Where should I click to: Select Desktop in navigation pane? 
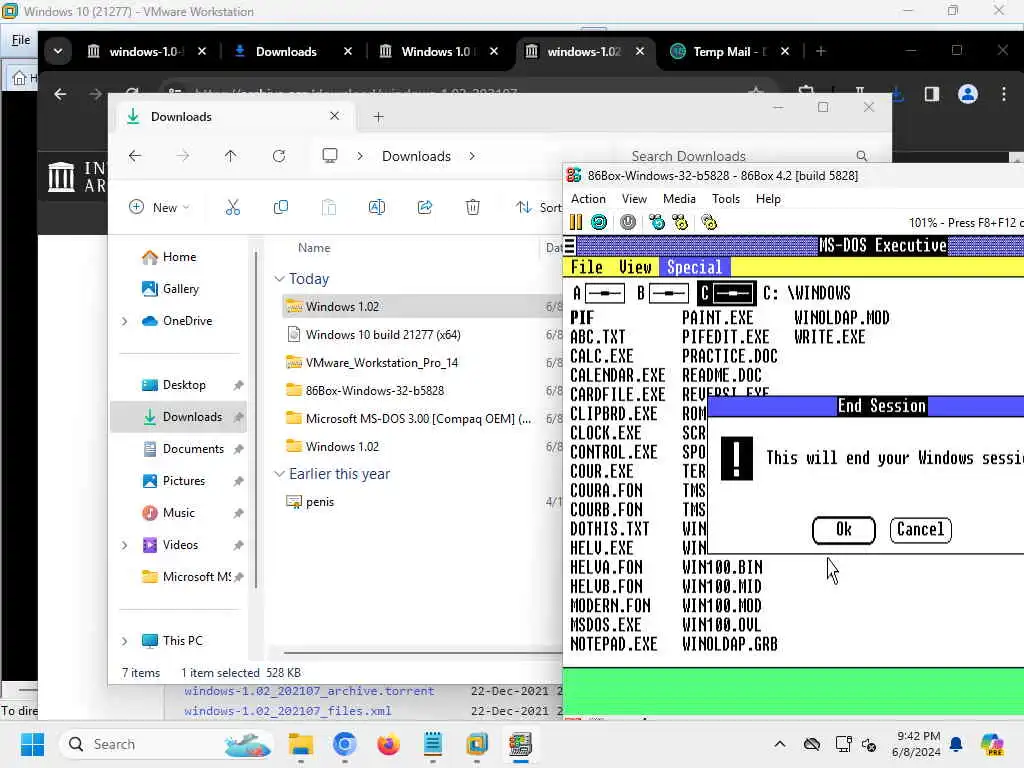tap(184, 385)
